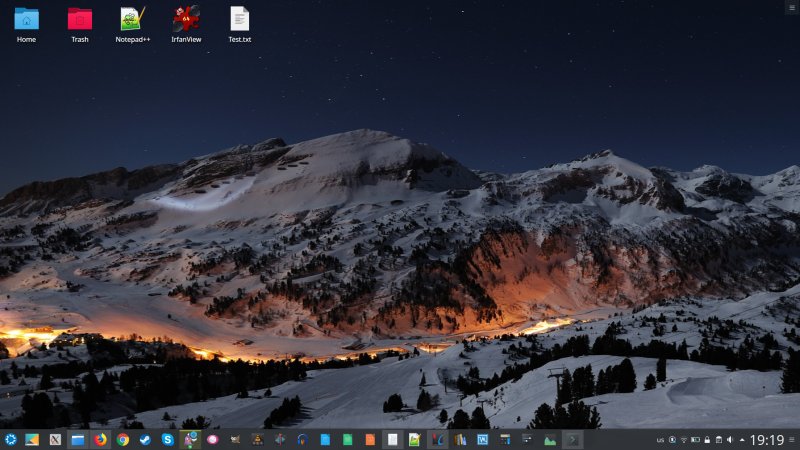This screenshot has width=800, height=450.
Task: Launch Google Chrome from the taskbar
Action: pos(123,439)
